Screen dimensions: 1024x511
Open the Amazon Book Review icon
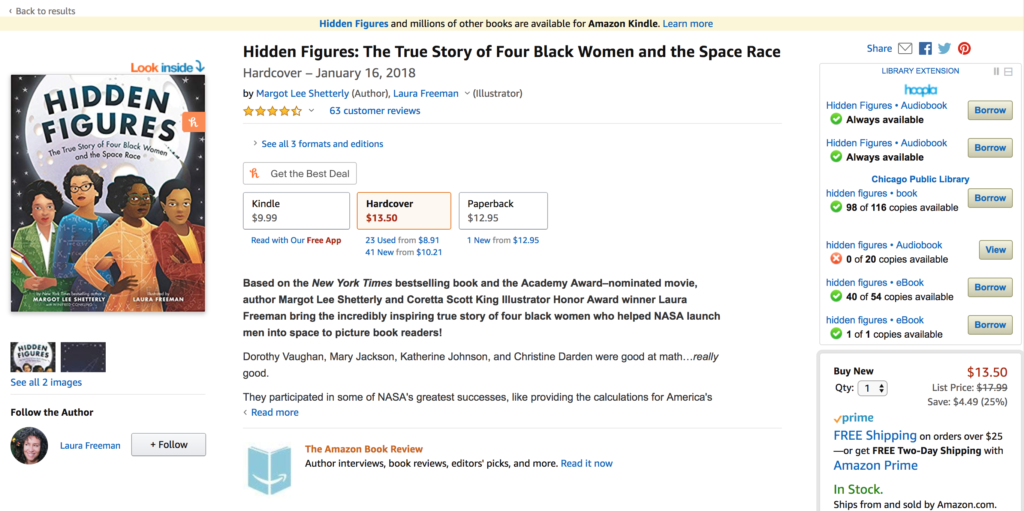[x=269, y=470]
